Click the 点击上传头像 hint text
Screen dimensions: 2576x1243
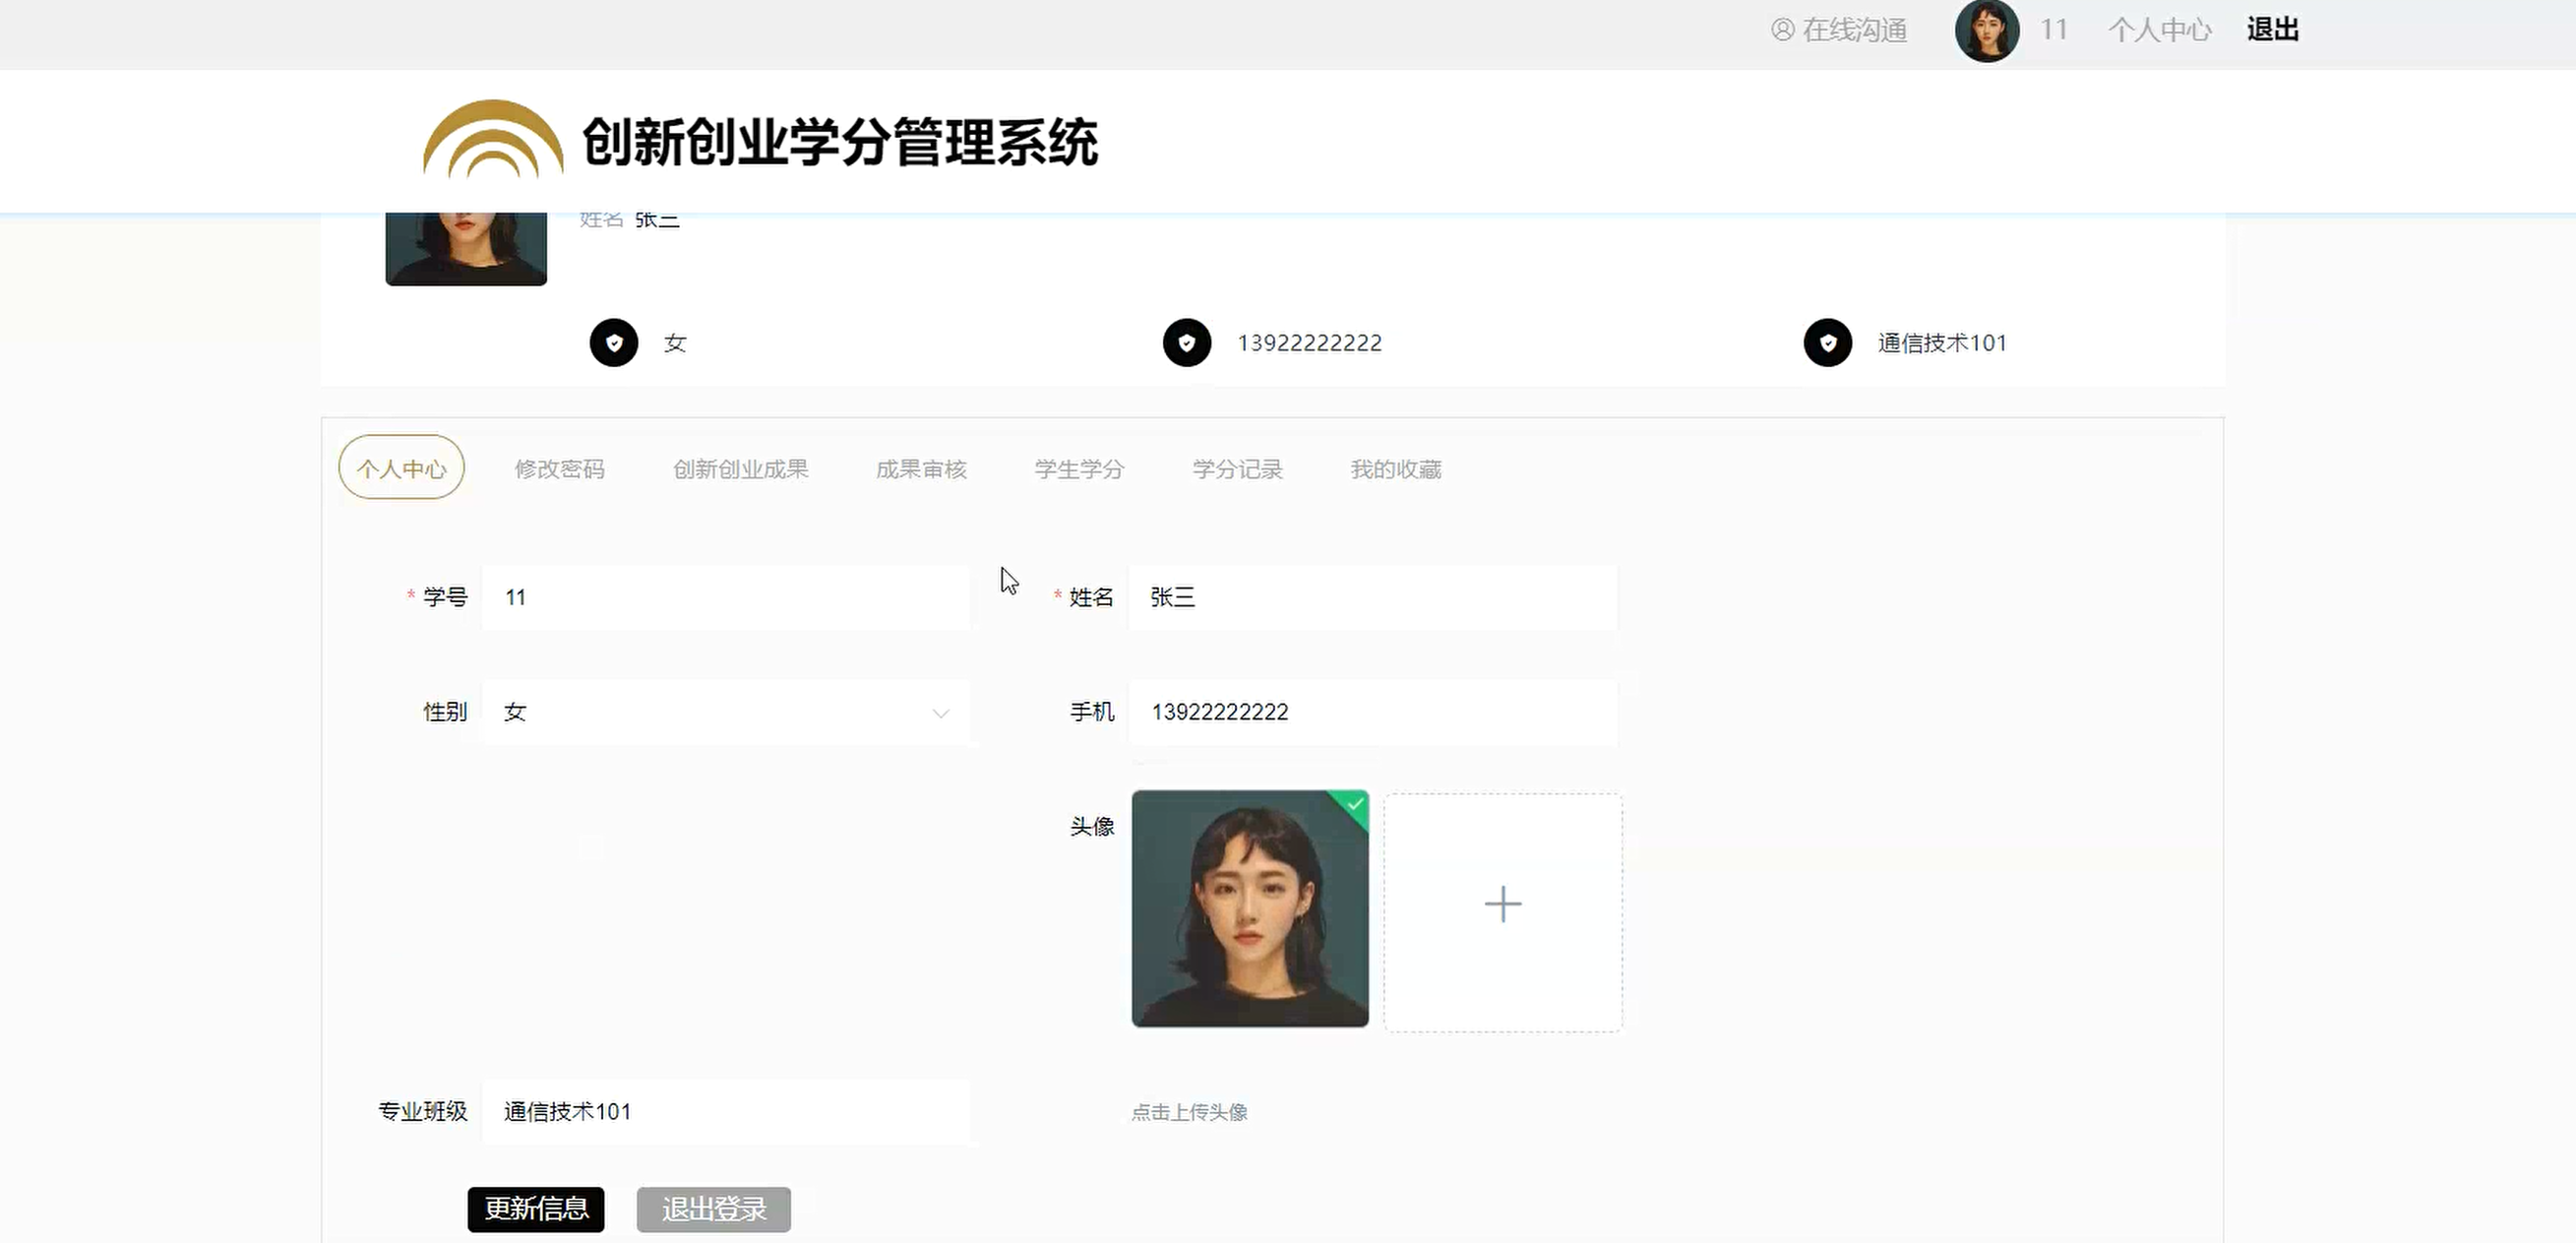[1189, 1112]
